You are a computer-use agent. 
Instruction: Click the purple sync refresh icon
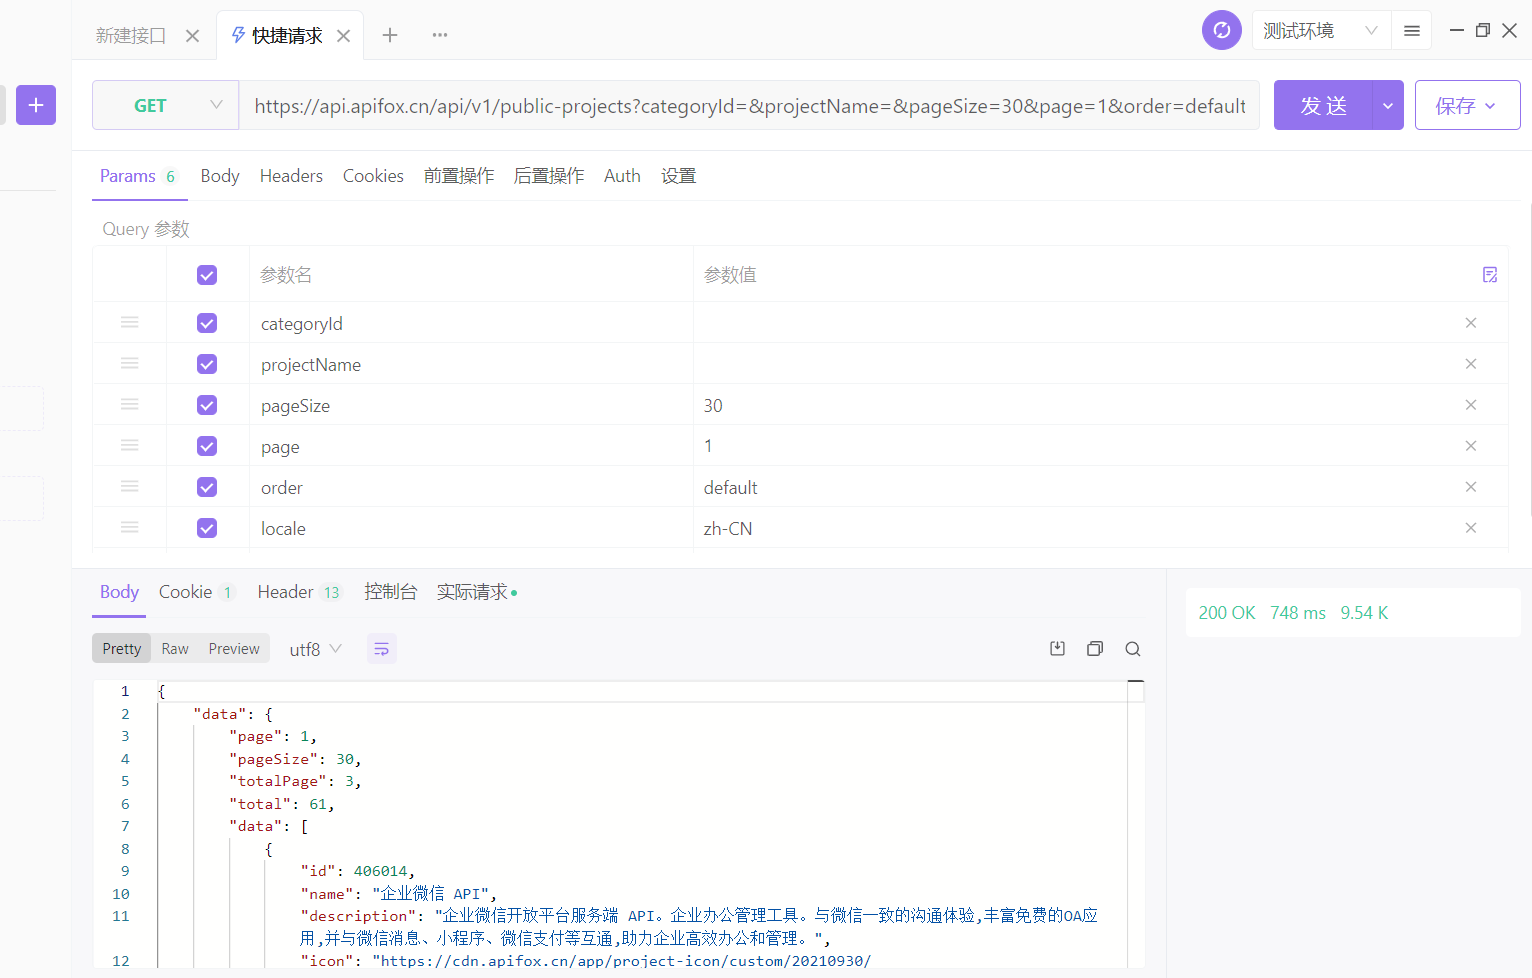(x=1222, y=30)
